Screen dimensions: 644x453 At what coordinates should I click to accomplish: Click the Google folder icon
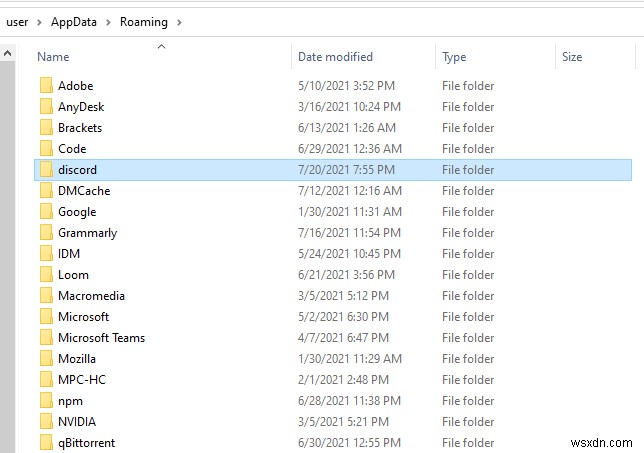click(46, 211)
